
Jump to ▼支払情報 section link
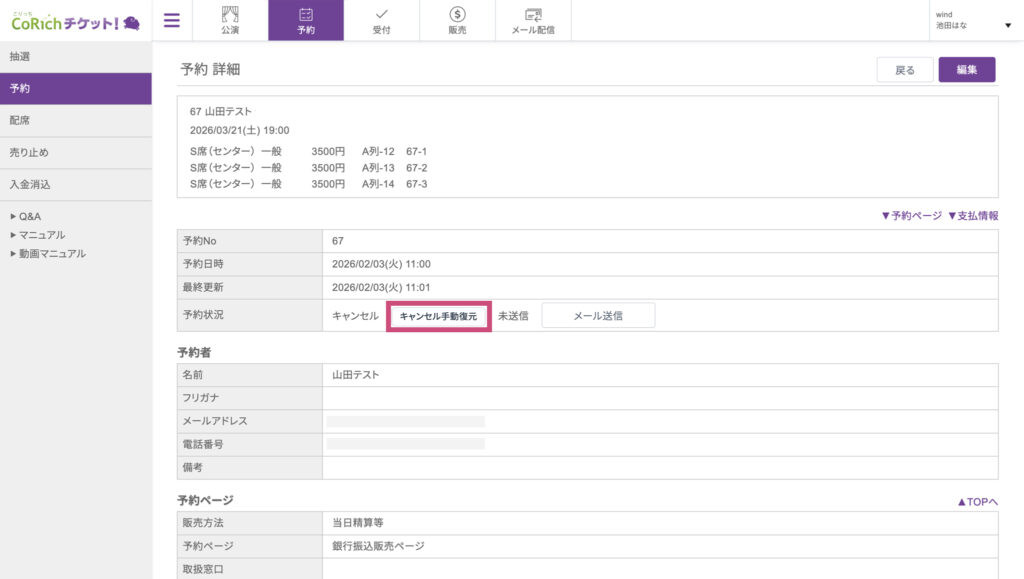coord(973,215)
